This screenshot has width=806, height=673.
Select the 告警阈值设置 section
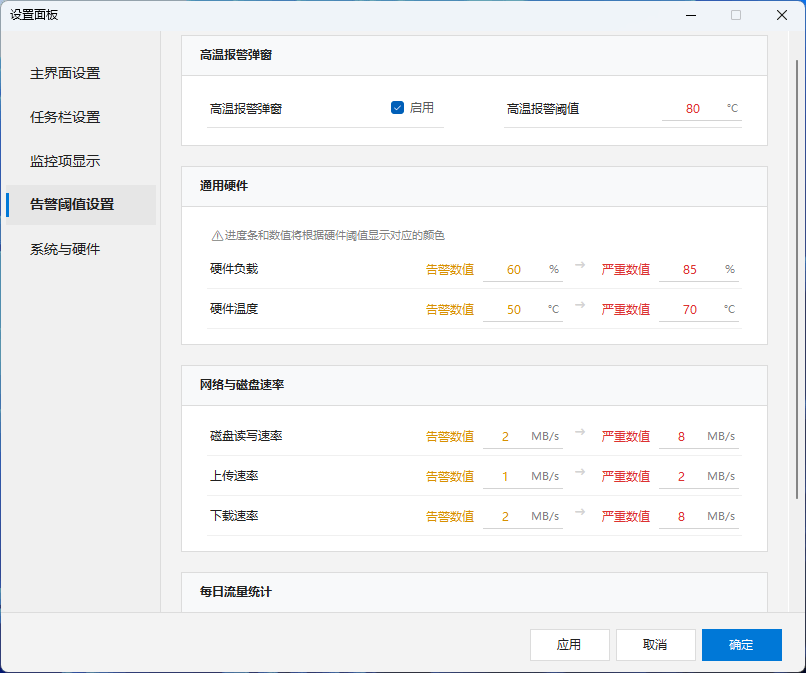(81, 205)
